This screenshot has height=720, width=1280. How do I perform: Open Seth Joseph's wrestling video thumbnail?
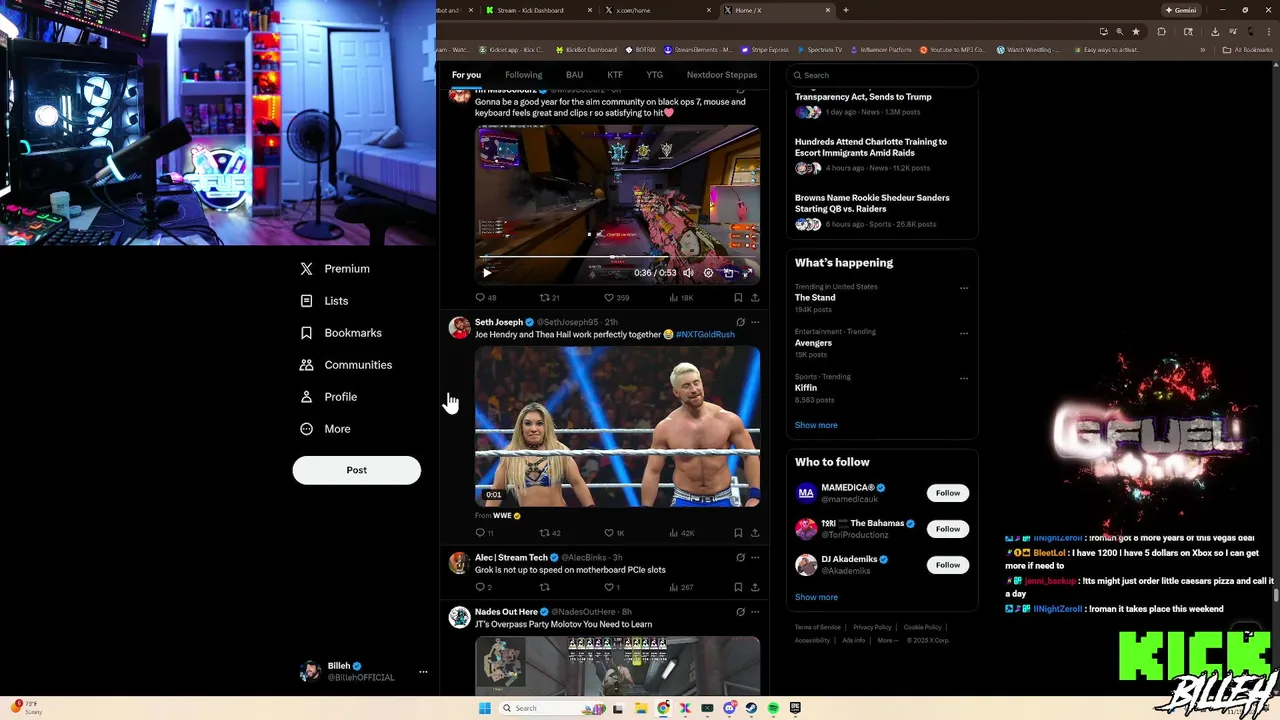click(x=617, y=427)
